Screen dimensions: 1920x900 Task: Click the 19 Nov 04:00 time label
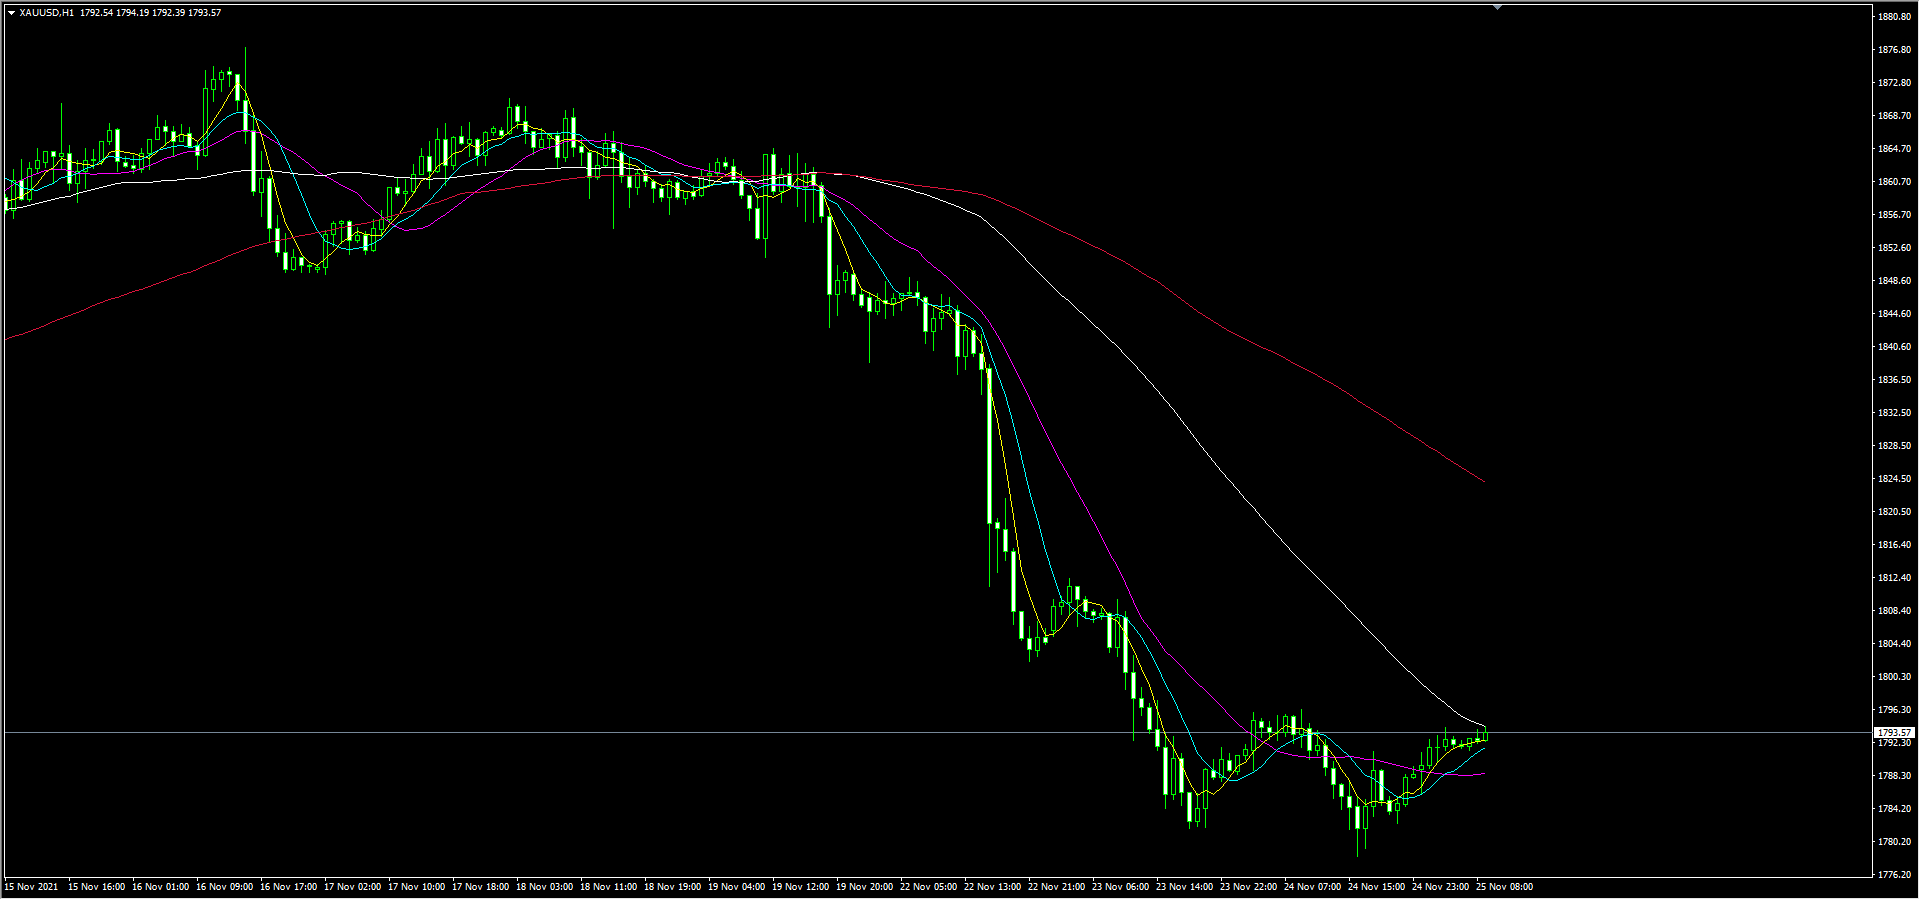tap(736, 887)
